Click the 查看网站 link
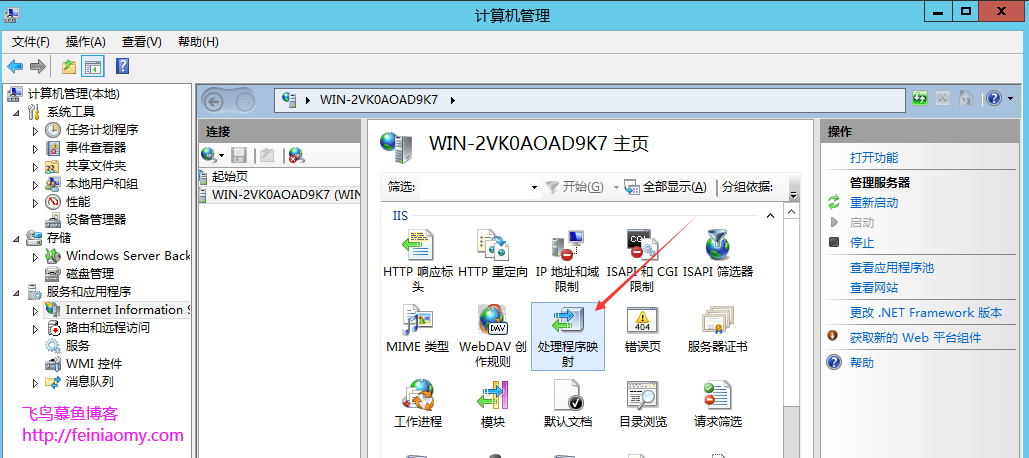Image resolution: width=1029 pixels, height=458 pixels. pos(874,287)
